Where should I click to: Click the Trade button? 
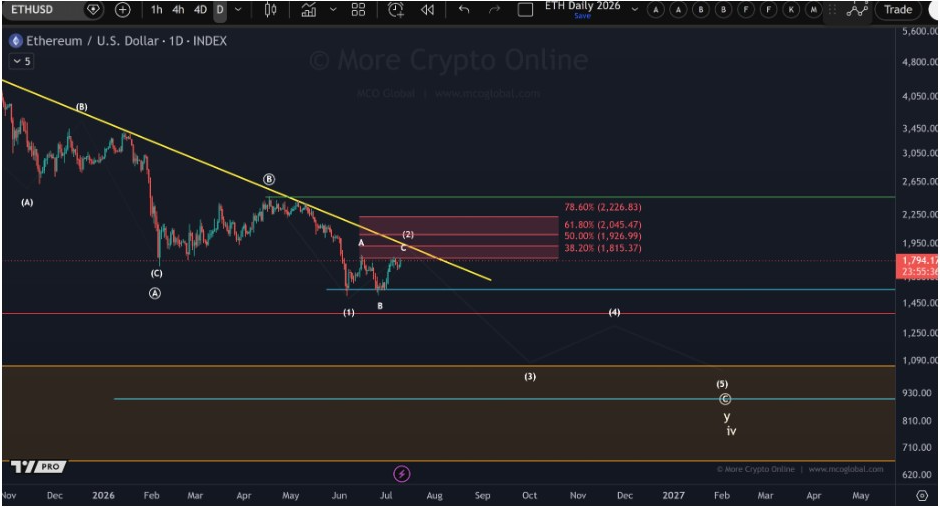point(897,10)
